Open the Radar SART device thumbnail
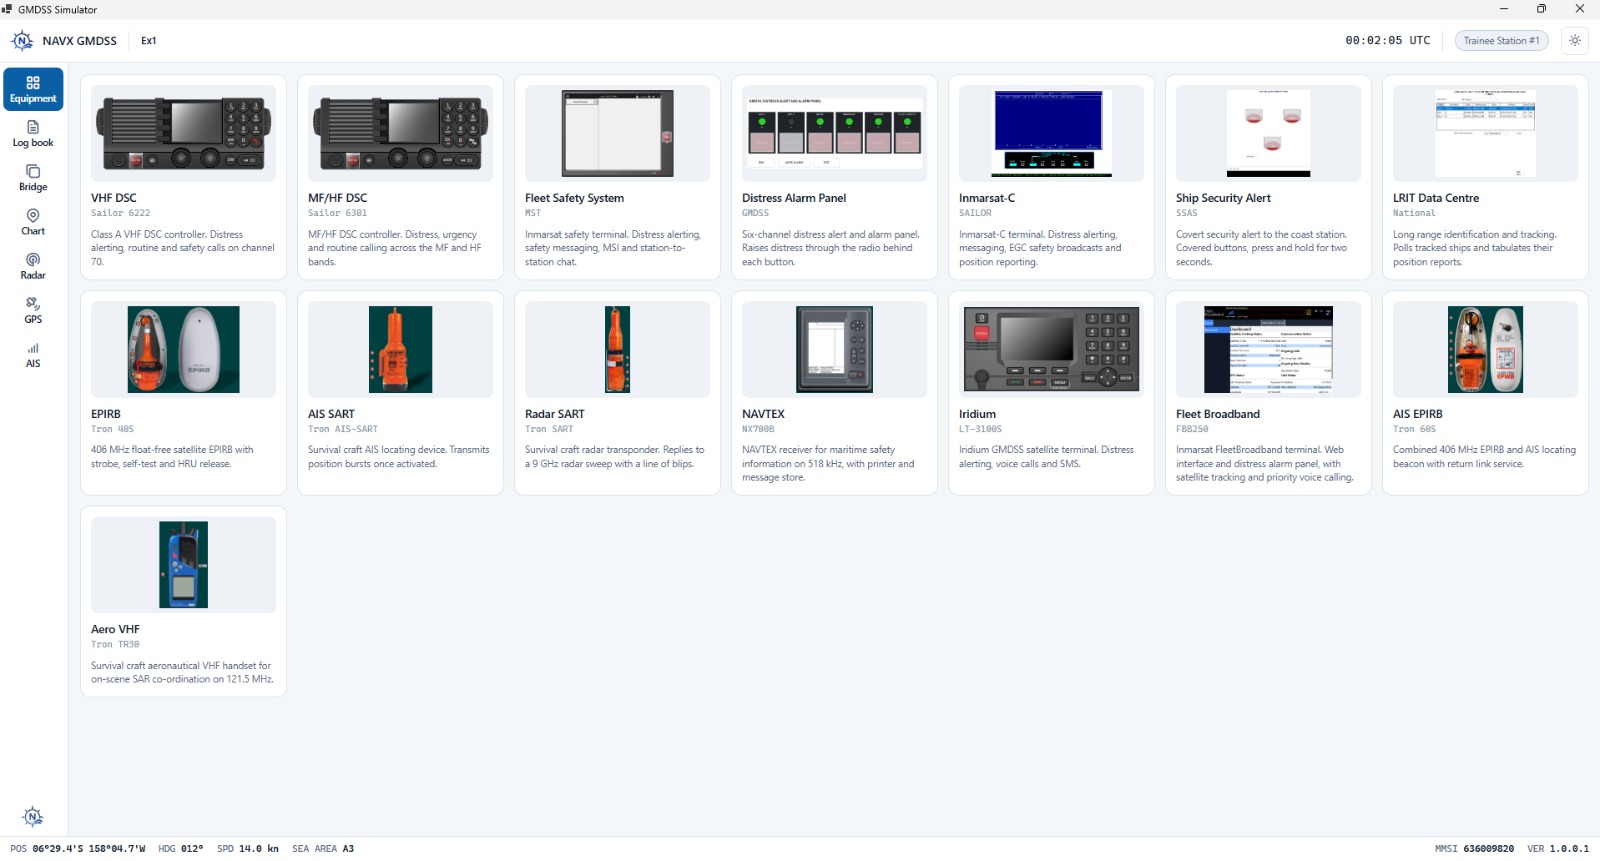1600x861 pixels. [x=617, y=349]
